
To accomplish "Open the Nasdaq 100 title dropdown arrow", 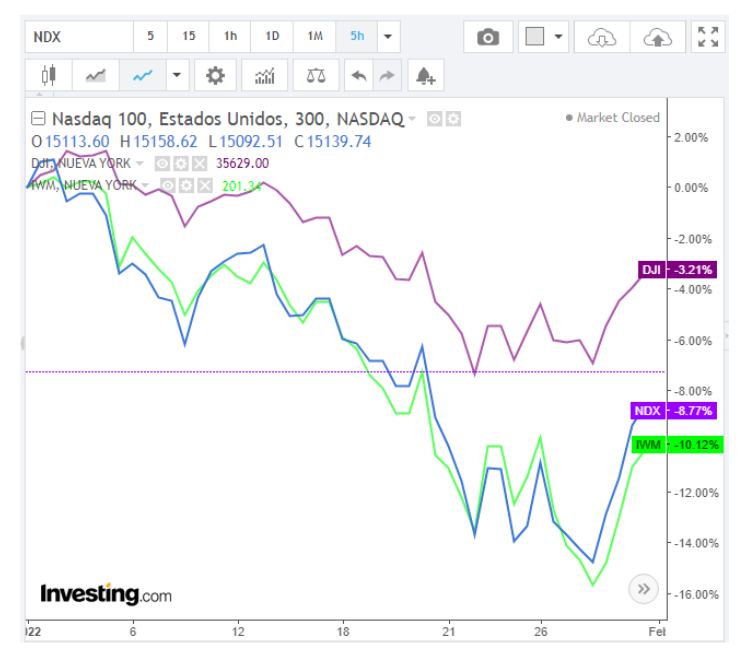I will [x=412, y=118].
